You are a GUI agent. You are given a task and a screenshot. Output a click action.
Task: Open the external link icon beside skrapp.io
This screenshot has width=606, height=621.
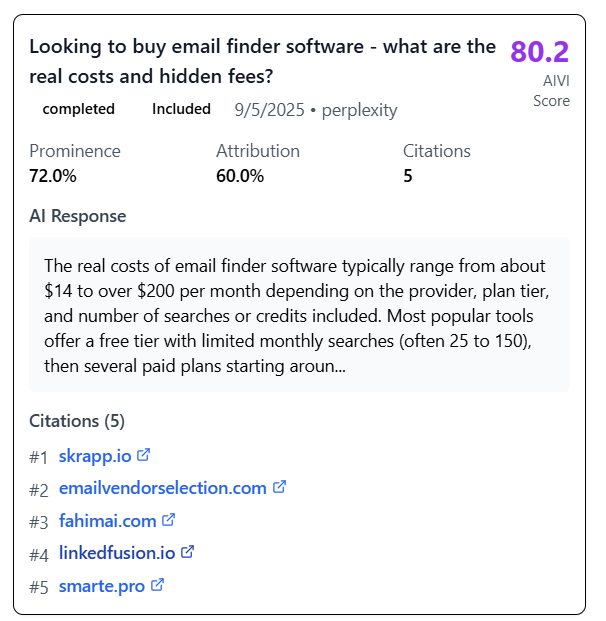click(x=143, y=455)
